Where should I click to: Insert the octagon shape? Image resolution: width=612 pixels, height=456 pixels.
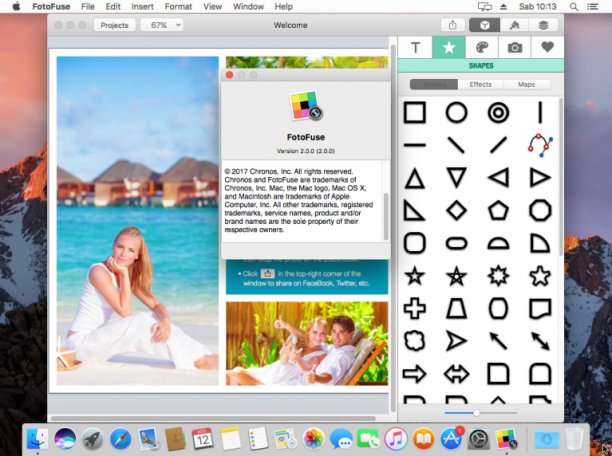coord(540,210)
